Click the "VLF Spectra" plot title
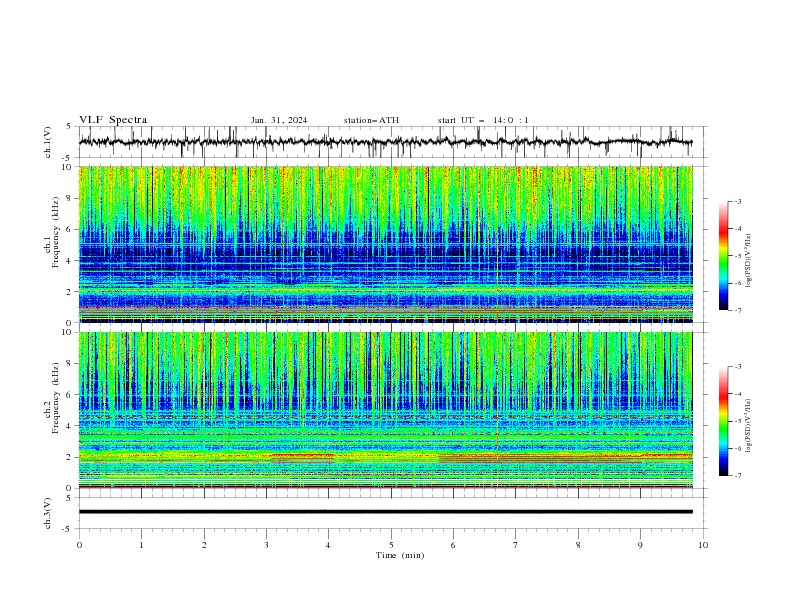Screen dimensions: 792x612 [113, 120]
